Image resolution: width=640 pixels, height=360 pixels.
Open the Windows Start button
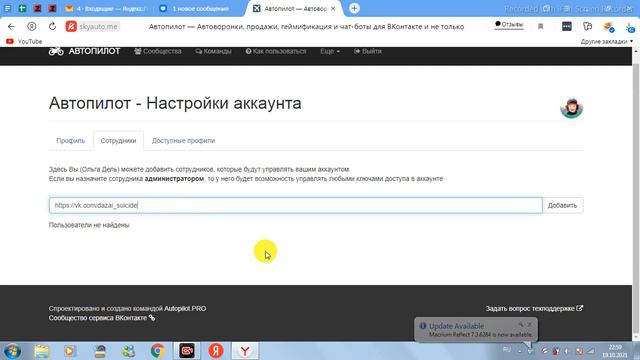click(x=12, y=351)
